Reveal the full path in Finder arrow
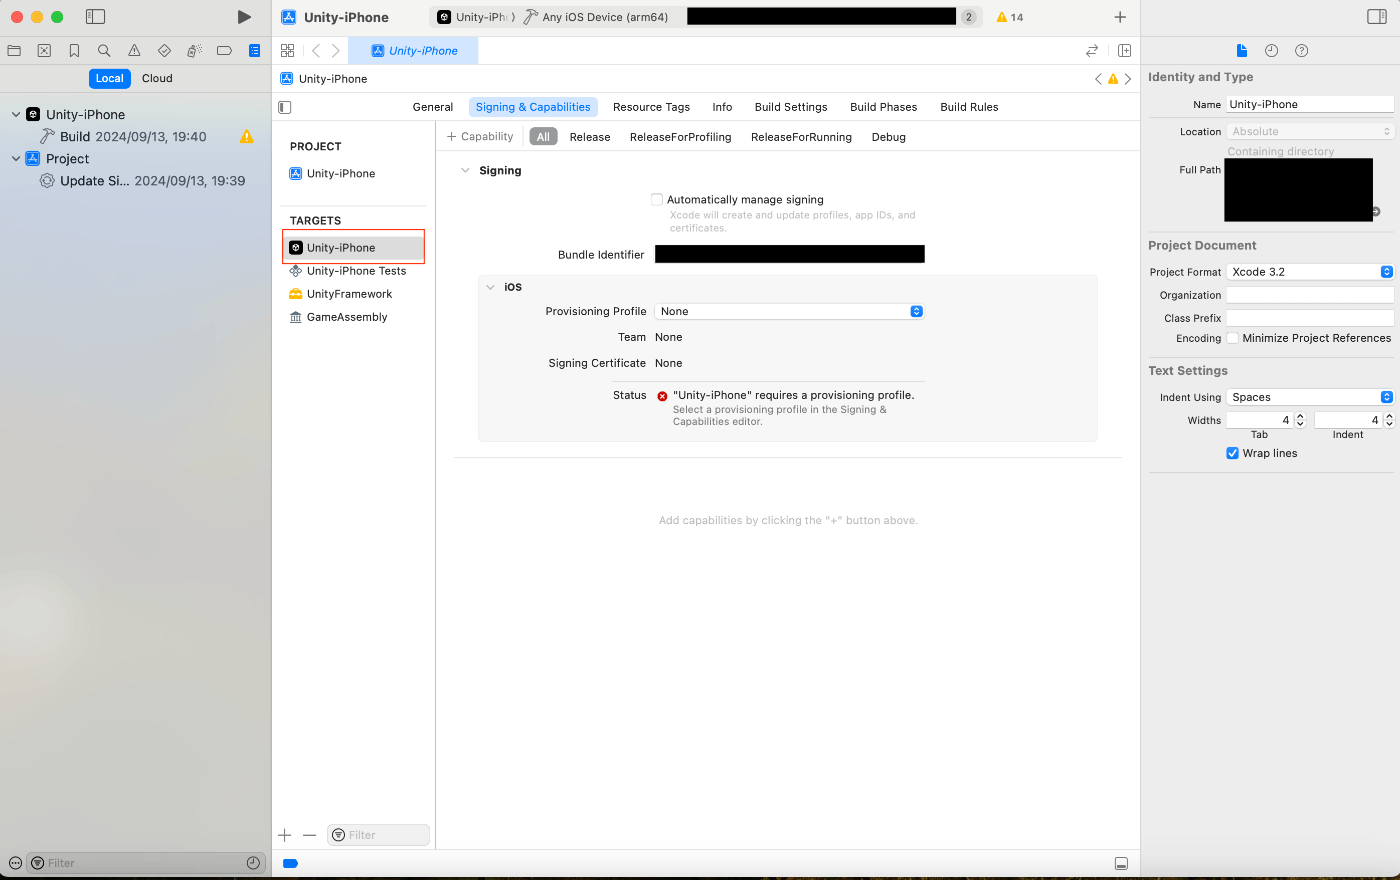The image size is (1400, 880). 1376,211
